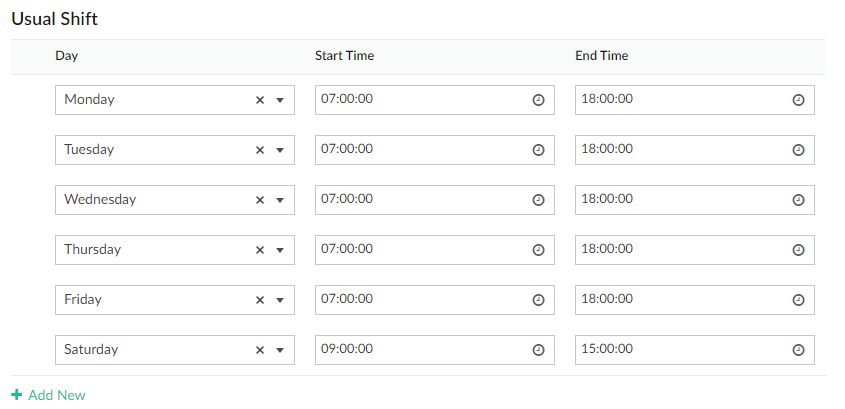This screenshot has height=409, width=845.
Task: Add a new shift row
Action: click(49, 395)
